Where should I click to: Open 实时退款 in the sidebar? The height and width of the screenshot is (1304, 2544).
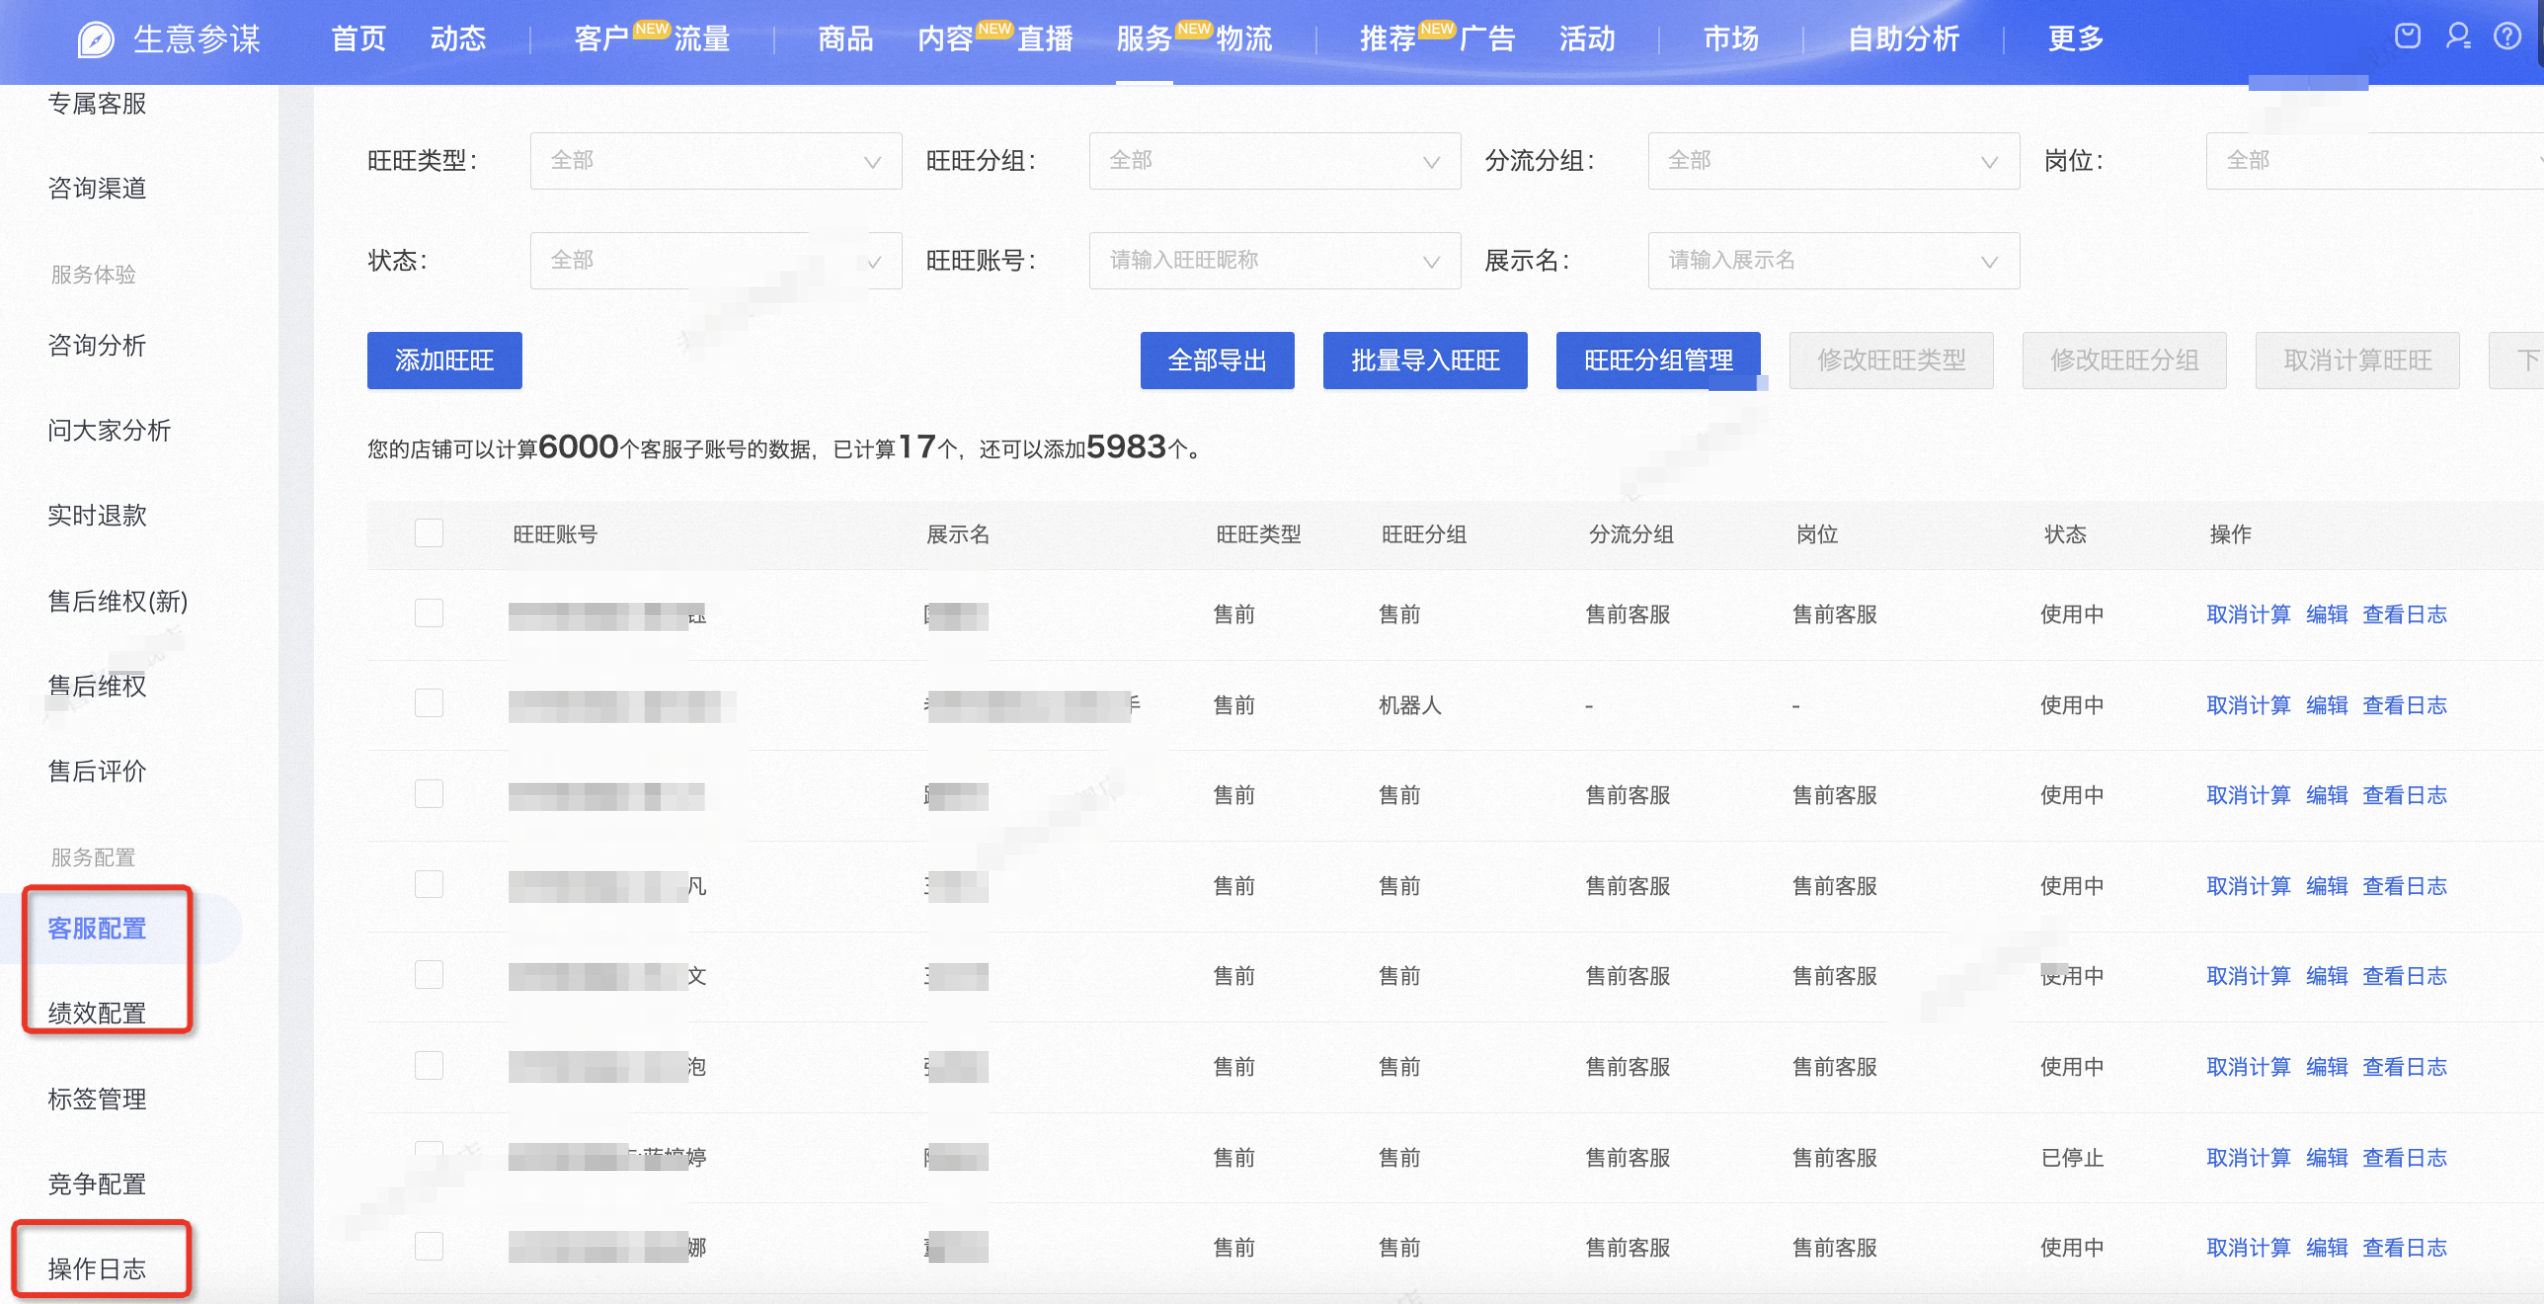point(97,515)
